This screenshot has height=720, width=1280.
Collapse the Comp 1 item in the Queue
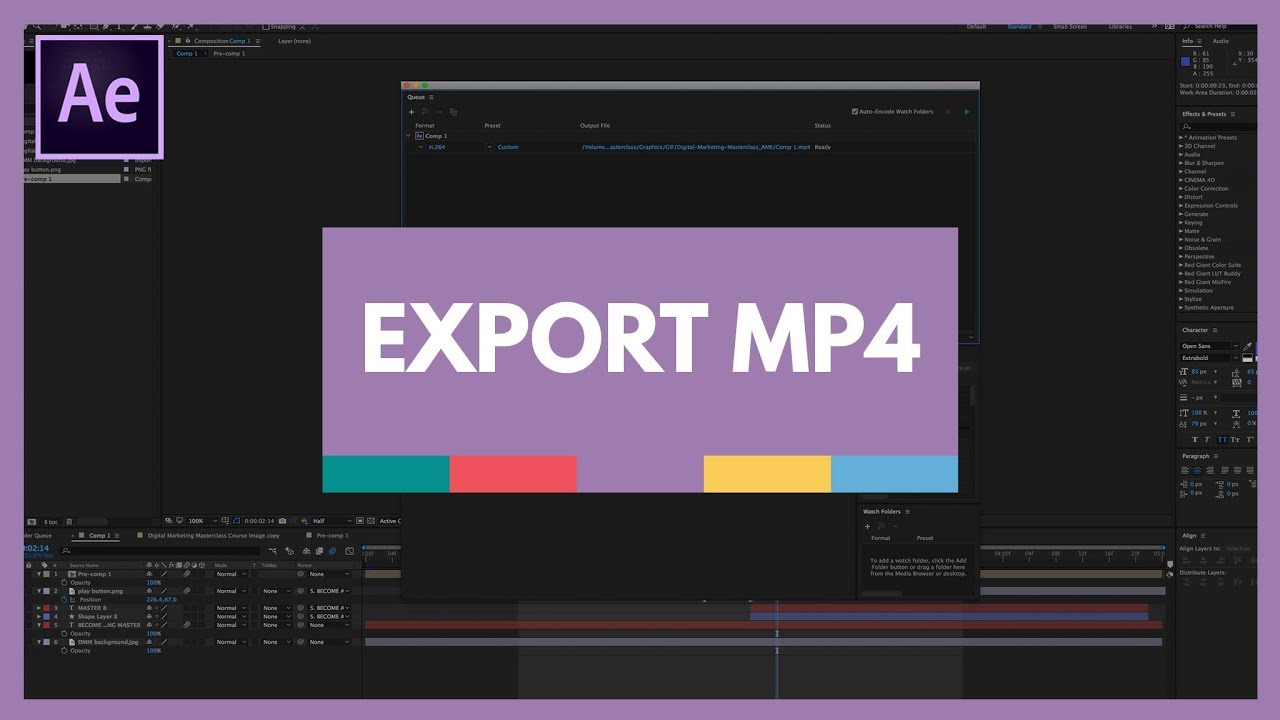408,135
